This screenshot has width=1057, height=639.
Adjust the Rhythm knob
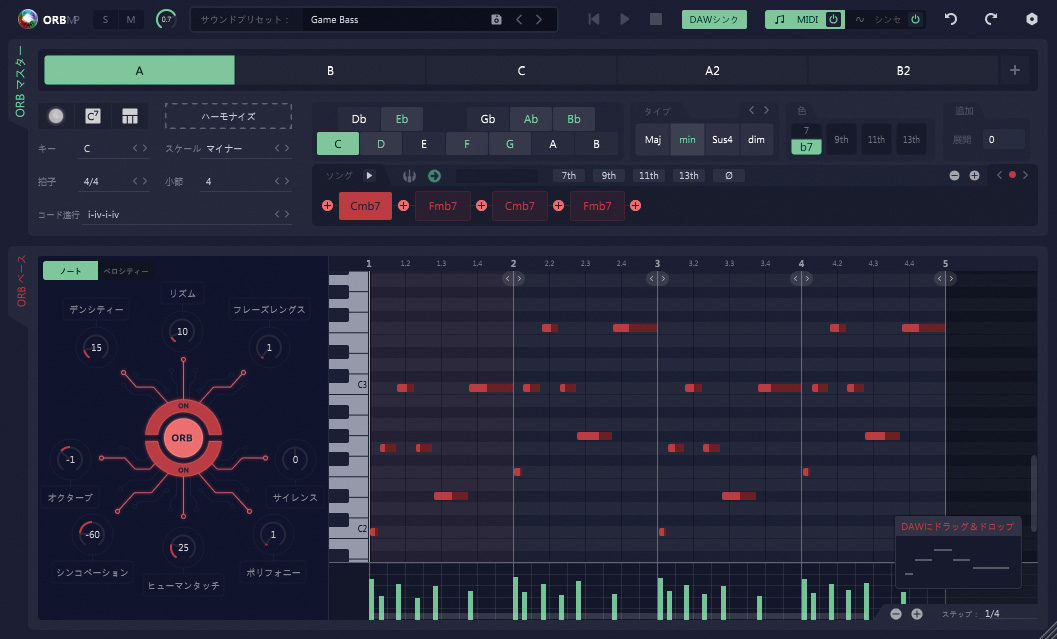(x=182, y=332)
